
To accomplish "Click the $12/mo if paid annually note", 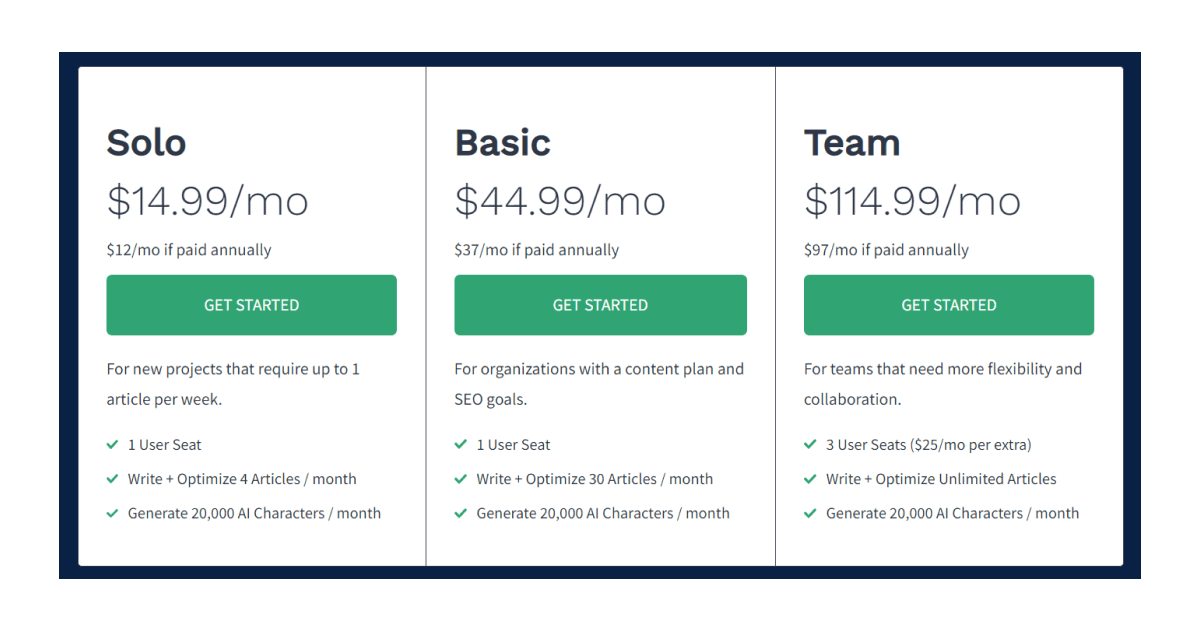I will 189,250.
